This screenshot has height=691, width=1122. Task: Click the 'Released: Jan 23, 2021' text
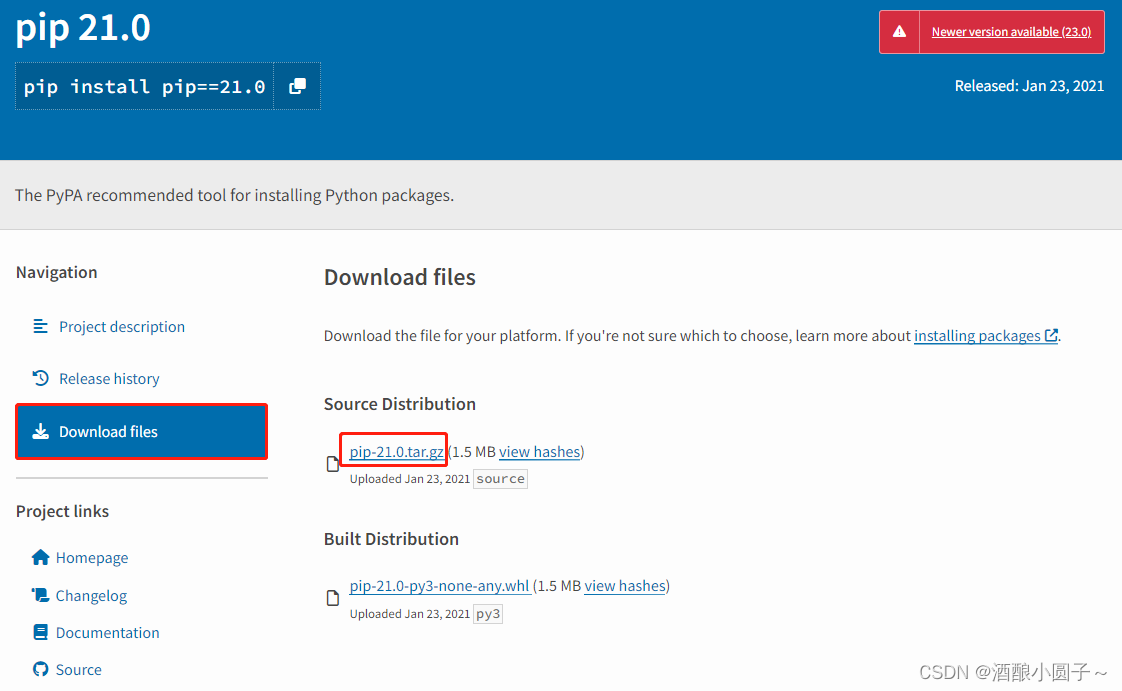coord(1029,86)
